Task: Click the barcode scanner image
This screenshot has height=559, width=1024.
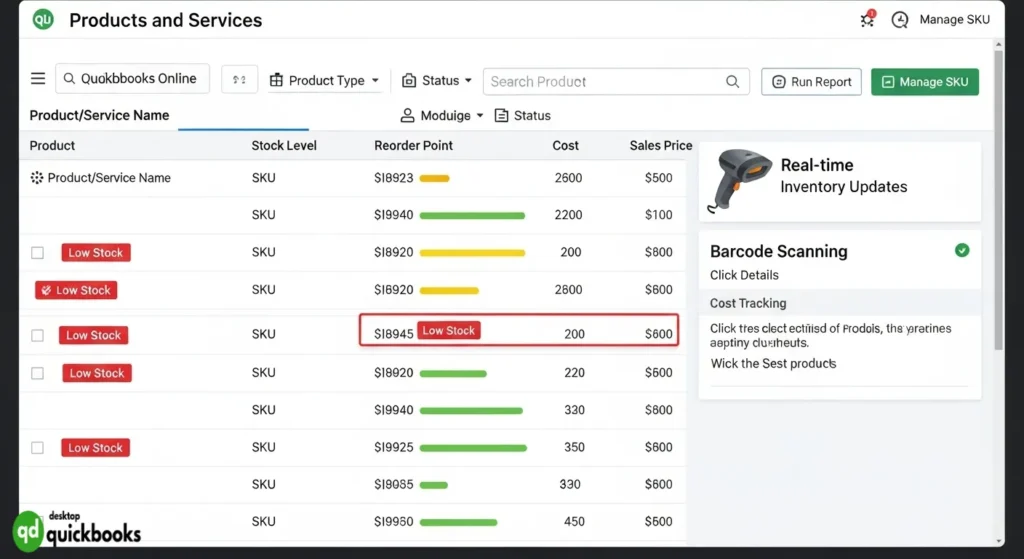Action: [x=737, y=178]
